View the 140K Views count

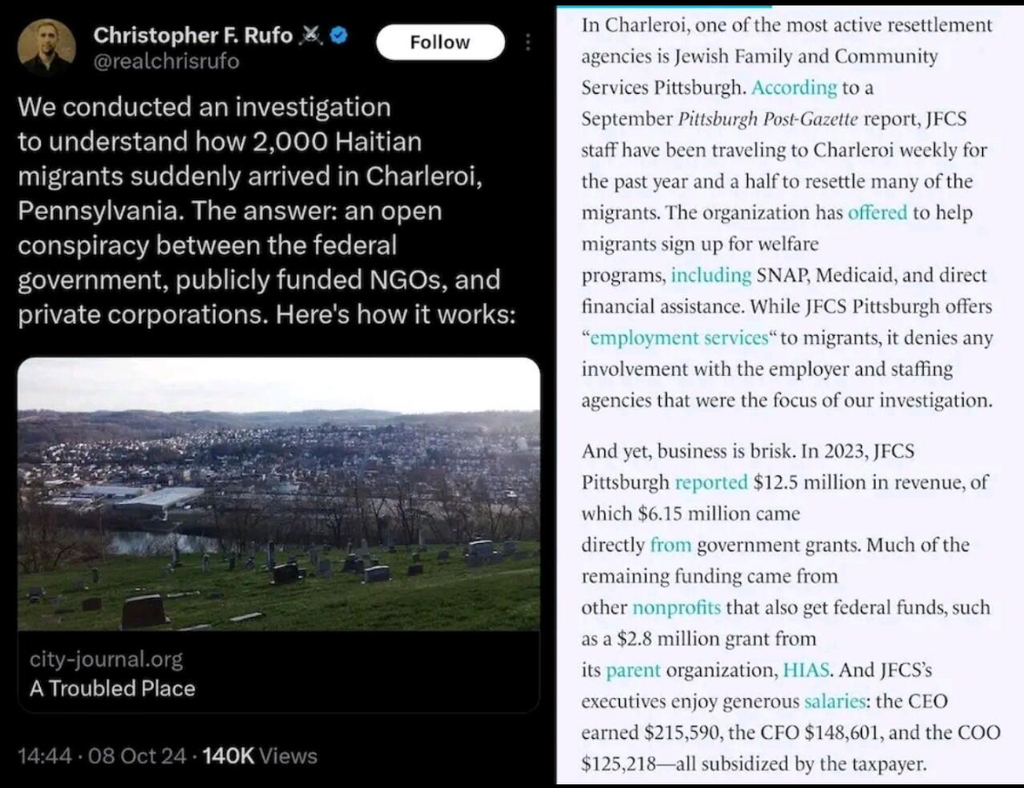pos(259,755)
